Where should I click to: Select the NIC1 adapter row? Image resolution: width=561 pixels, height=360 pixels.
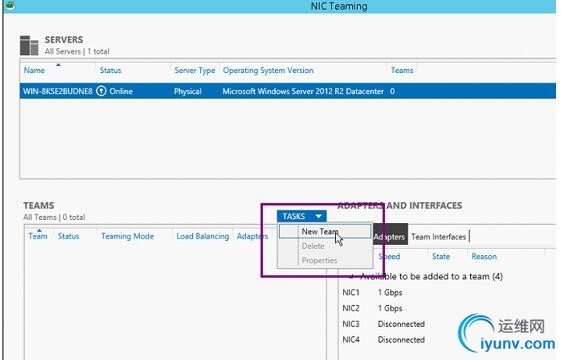tap(447, 292)
